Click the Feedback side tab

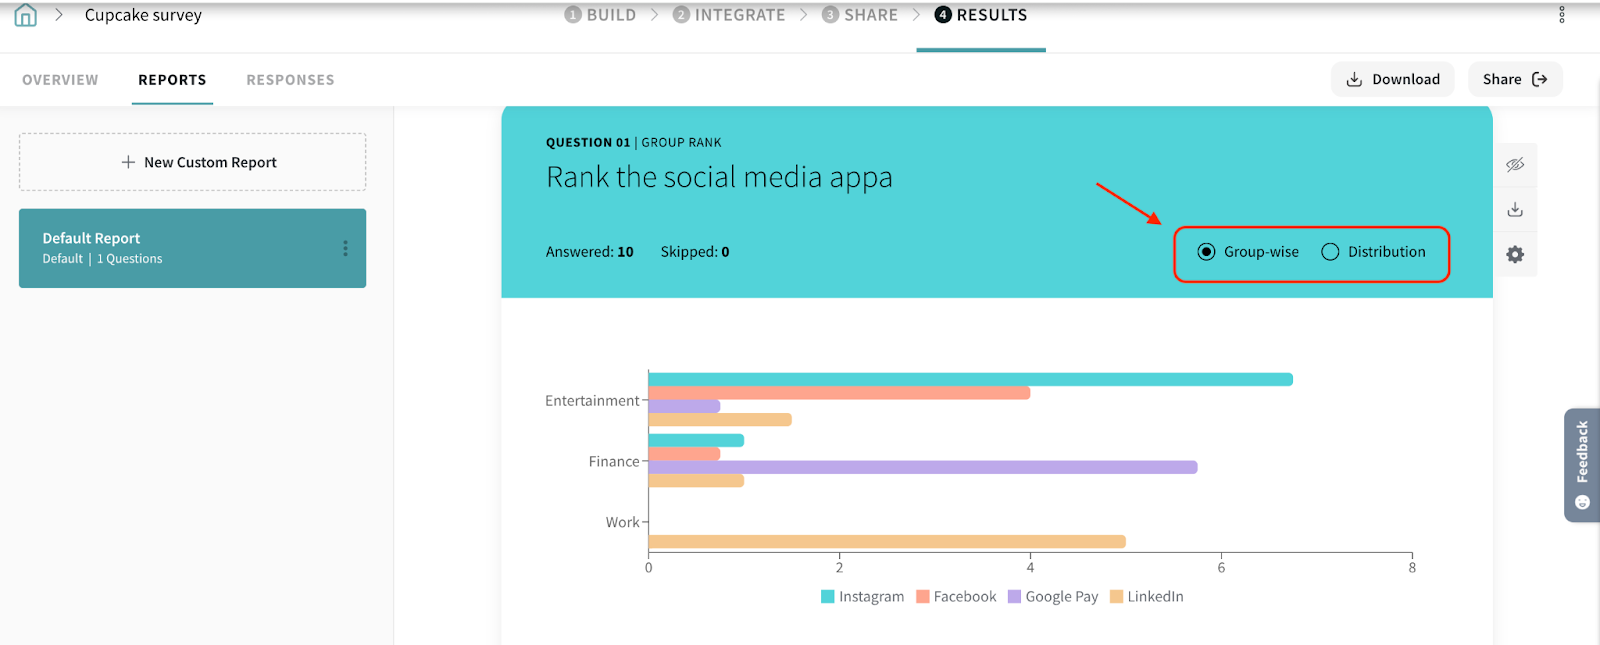pyautogui.click(x=1581, y=464)
